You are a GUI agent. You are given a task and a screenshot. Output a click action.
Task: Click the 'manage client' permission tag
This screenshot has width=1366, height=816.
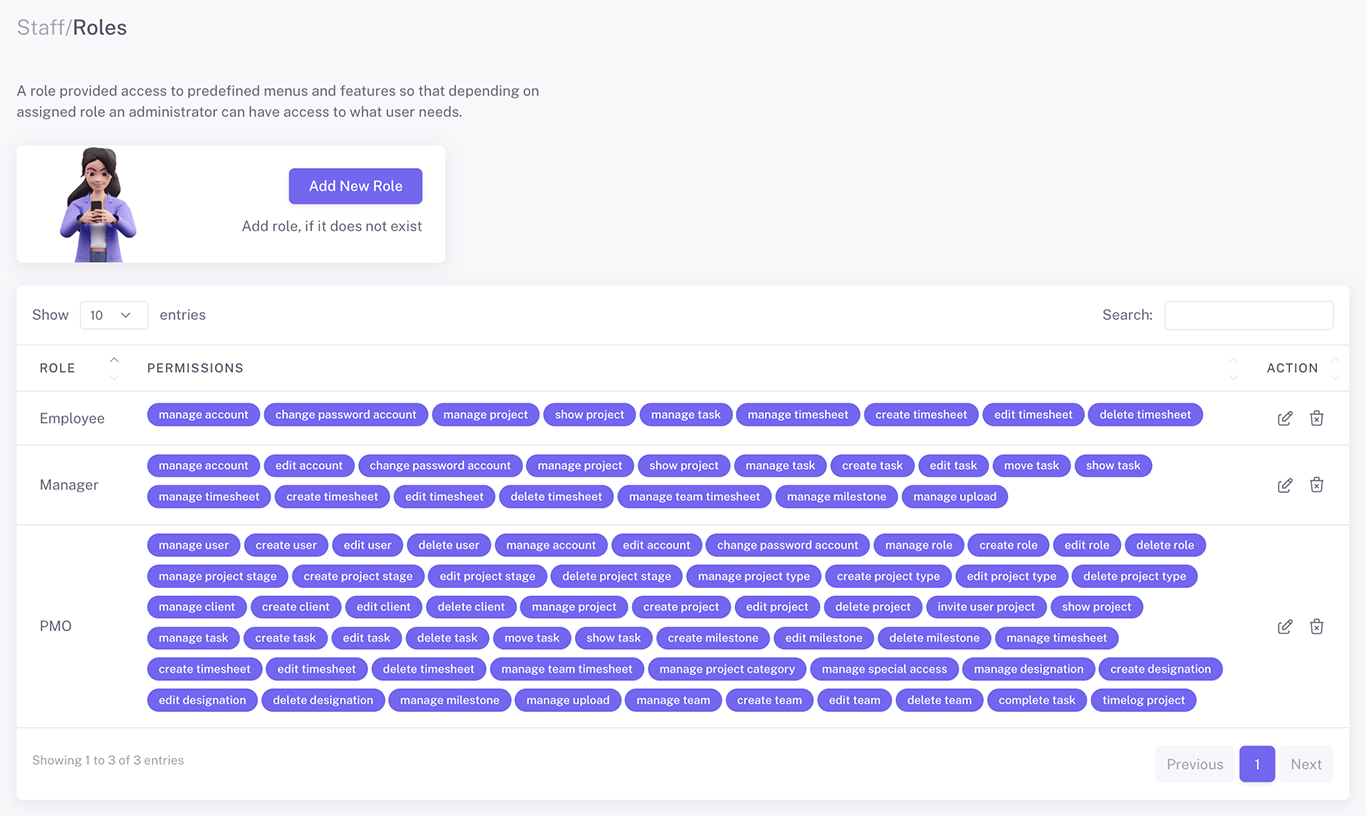click(x=197, y=607)
